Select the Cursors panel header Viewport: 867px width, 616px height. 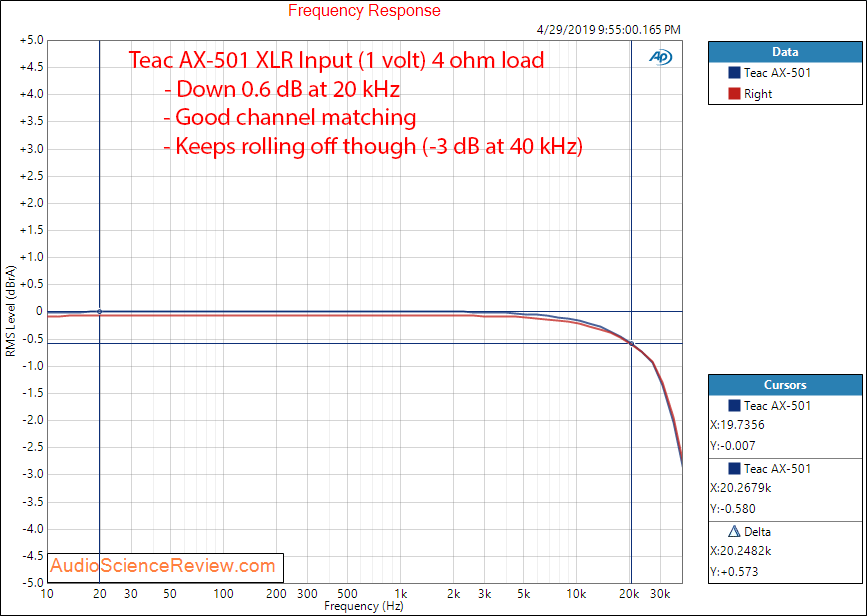point(785,385)
